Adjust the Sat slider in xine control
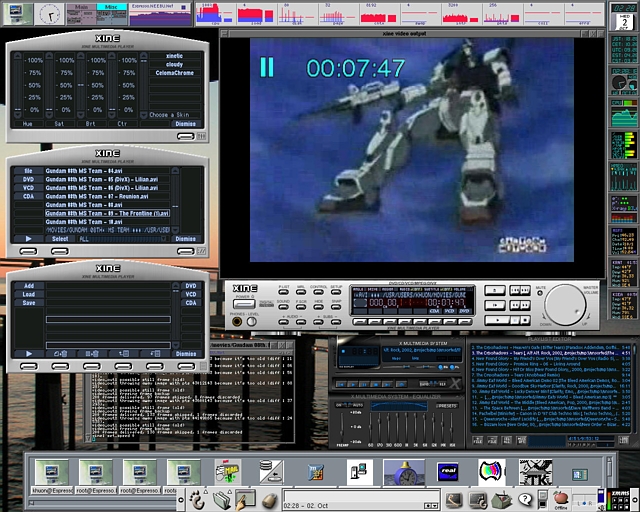 (x=49, y=85)
